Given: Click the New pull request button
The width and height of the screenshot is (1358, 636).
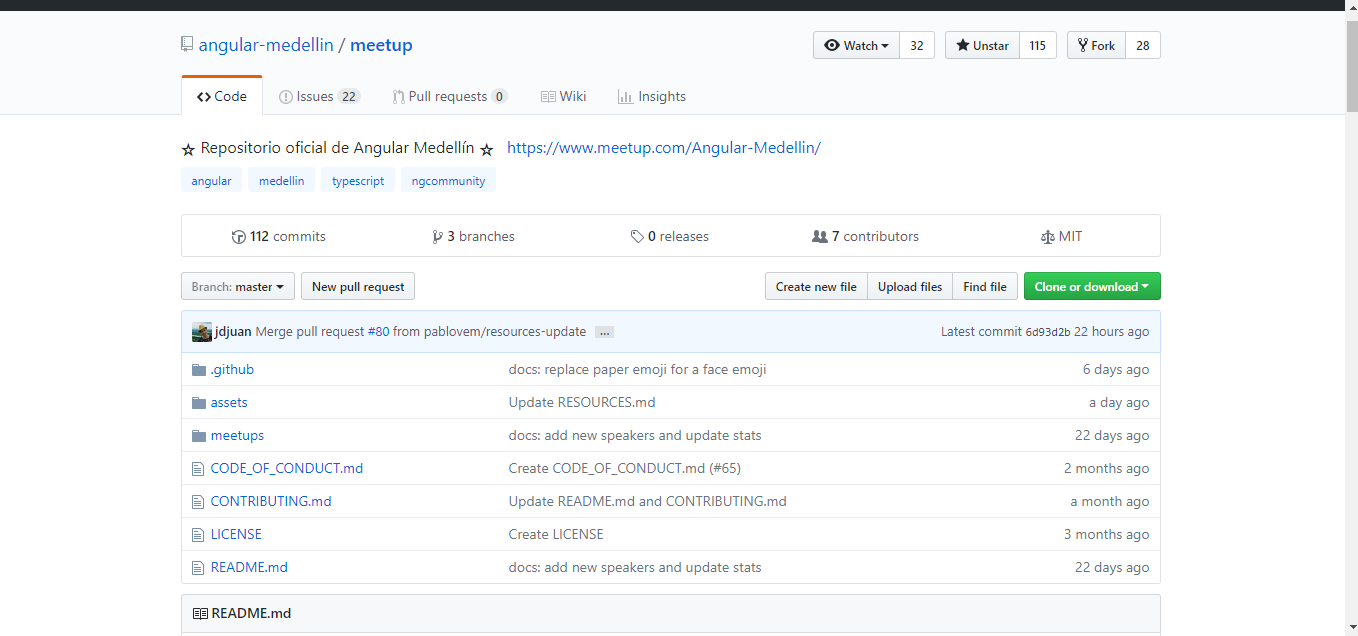Looking at the screenshot, I should click(358, 287).
